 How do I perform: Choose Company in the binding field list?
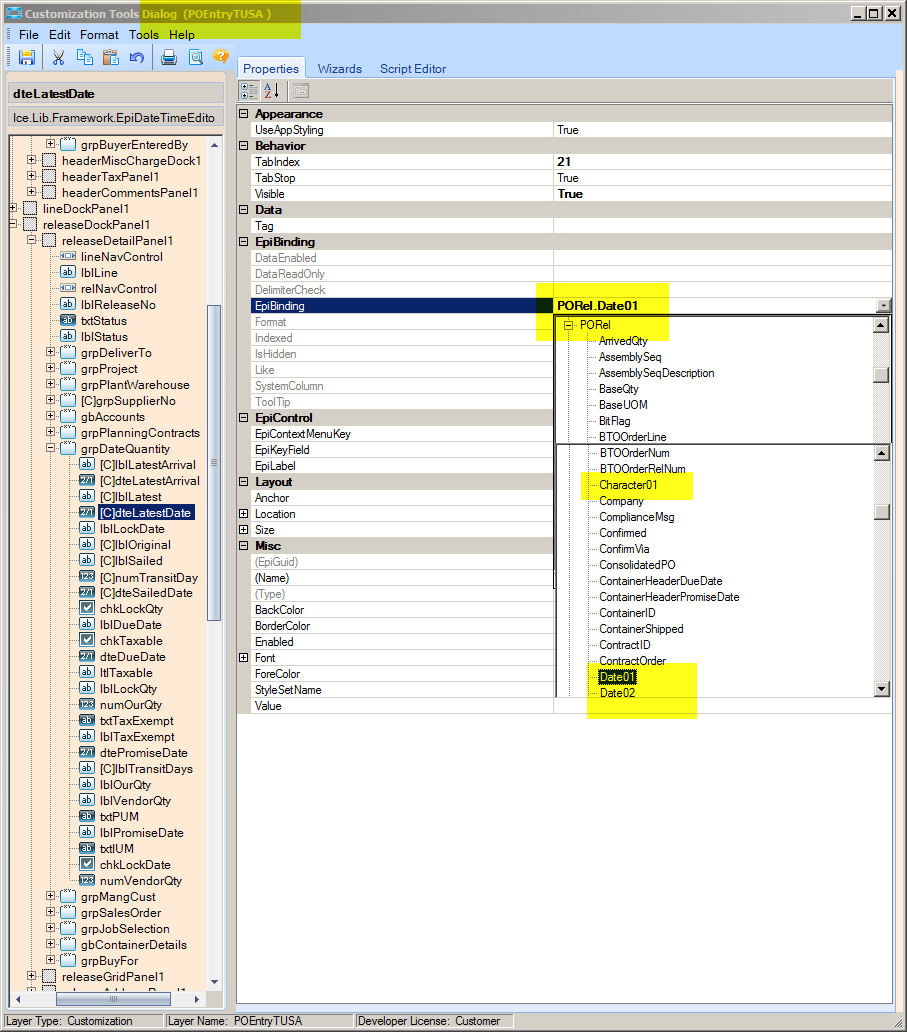[621, 501]
